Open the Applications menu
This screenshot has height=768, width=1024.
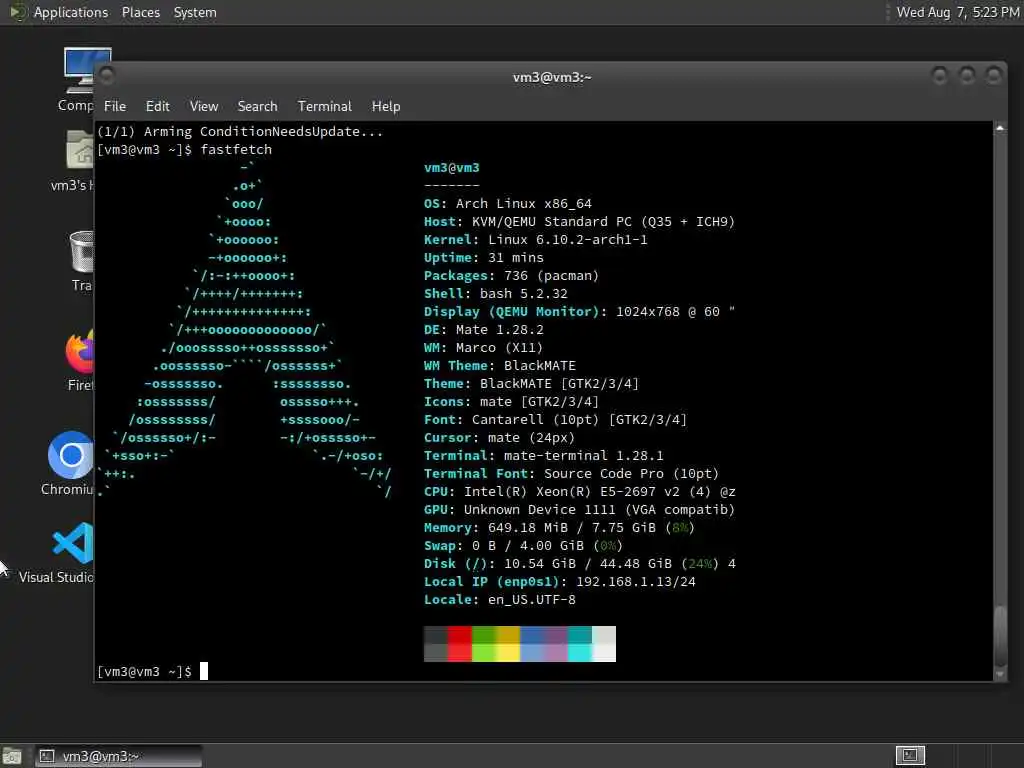71,12
